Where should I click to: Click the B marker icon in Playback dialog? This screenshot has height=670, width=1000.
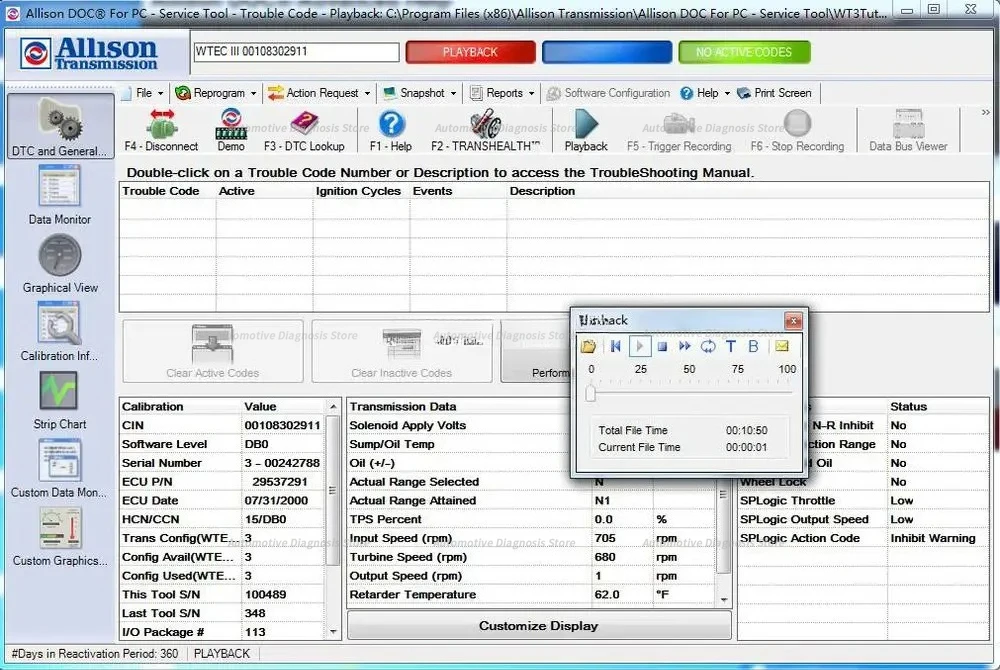[753, 346]
